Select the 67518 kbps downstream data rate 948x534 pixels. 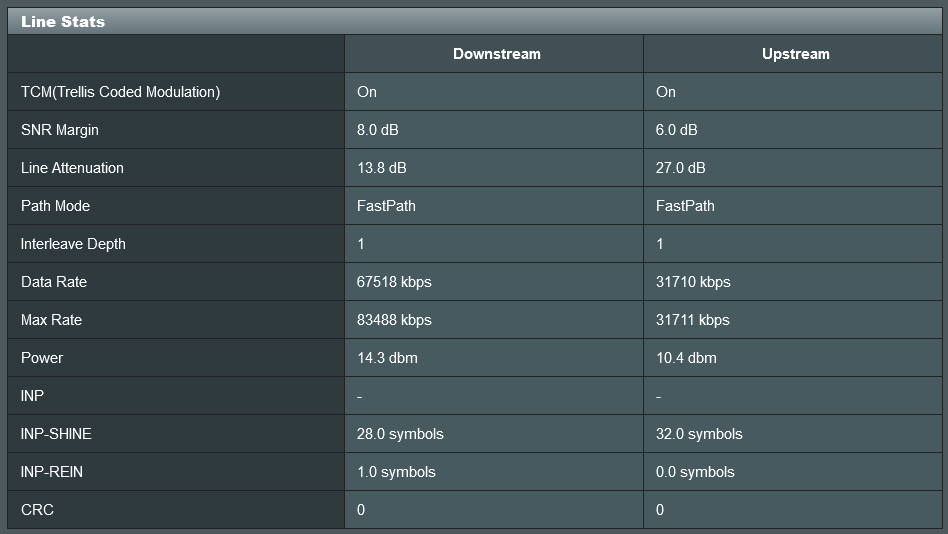(394, 282)
